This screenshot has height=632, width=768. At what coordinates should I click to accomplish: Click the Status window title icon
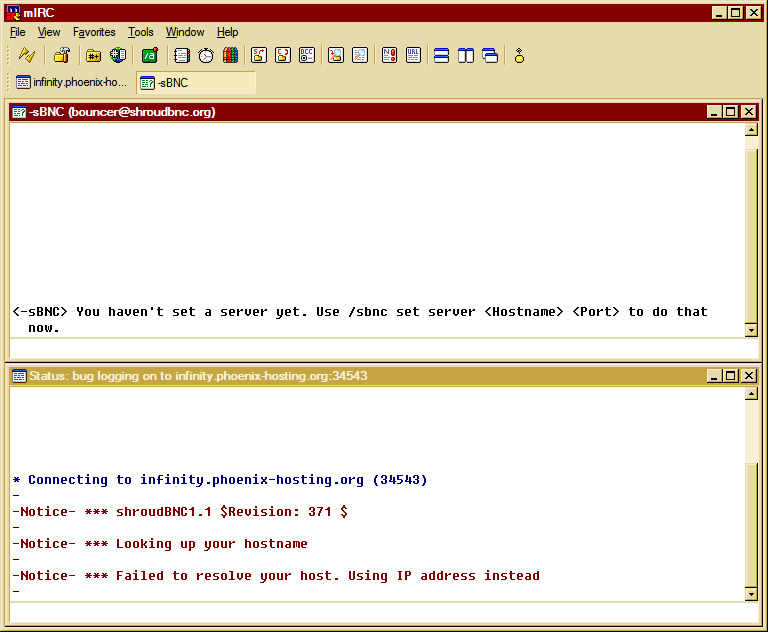coord(19,376)
